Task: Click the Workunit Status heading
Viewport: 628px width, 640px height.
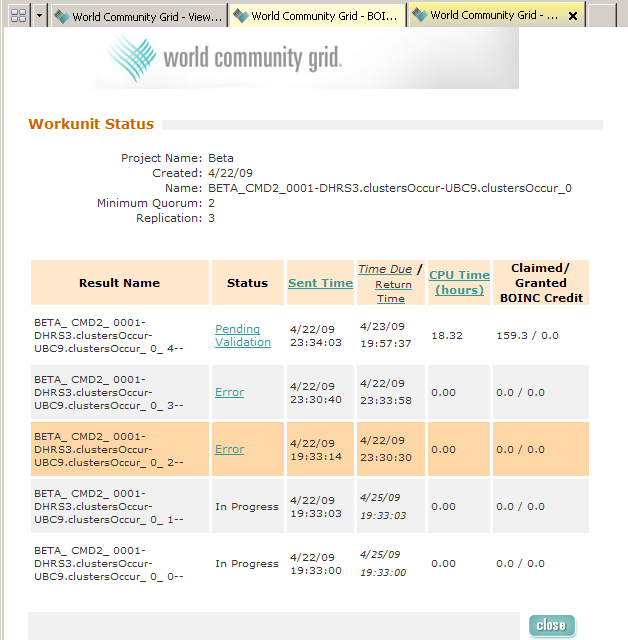Action: 91,124
